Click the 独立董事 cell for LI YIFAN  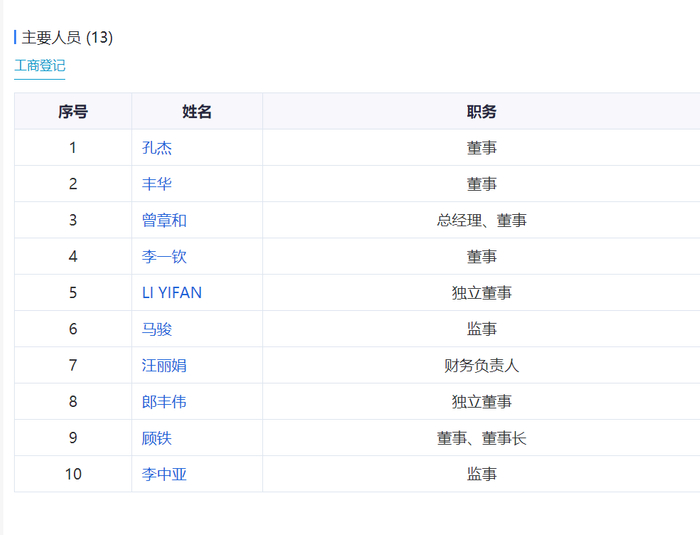coord(481,293)
